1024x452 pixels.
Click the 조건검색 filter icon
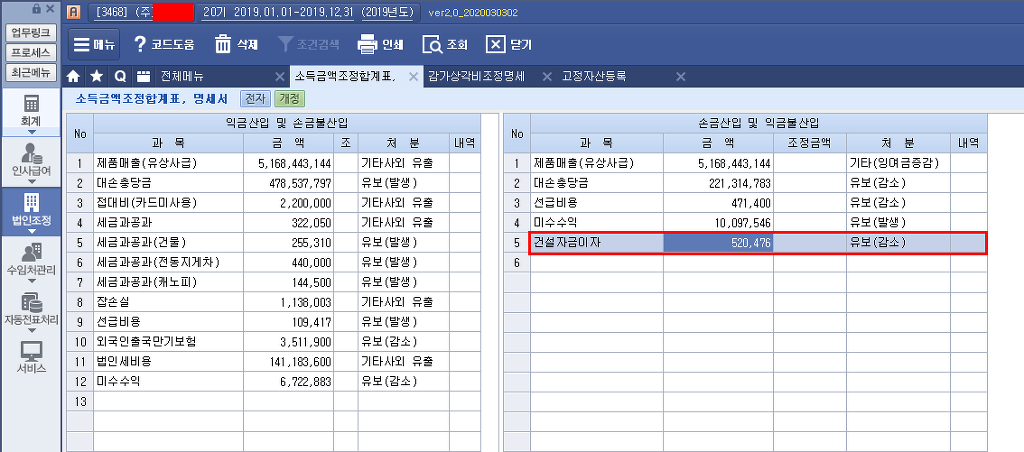(285, 44)
